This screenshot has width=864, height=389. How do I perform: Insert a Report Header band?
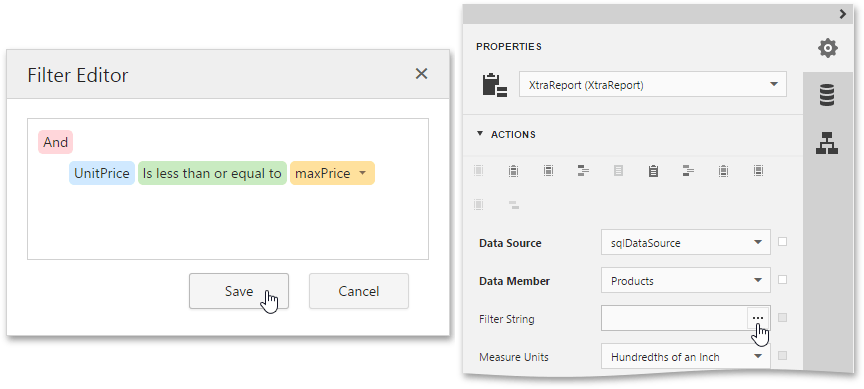click(513, 171)
